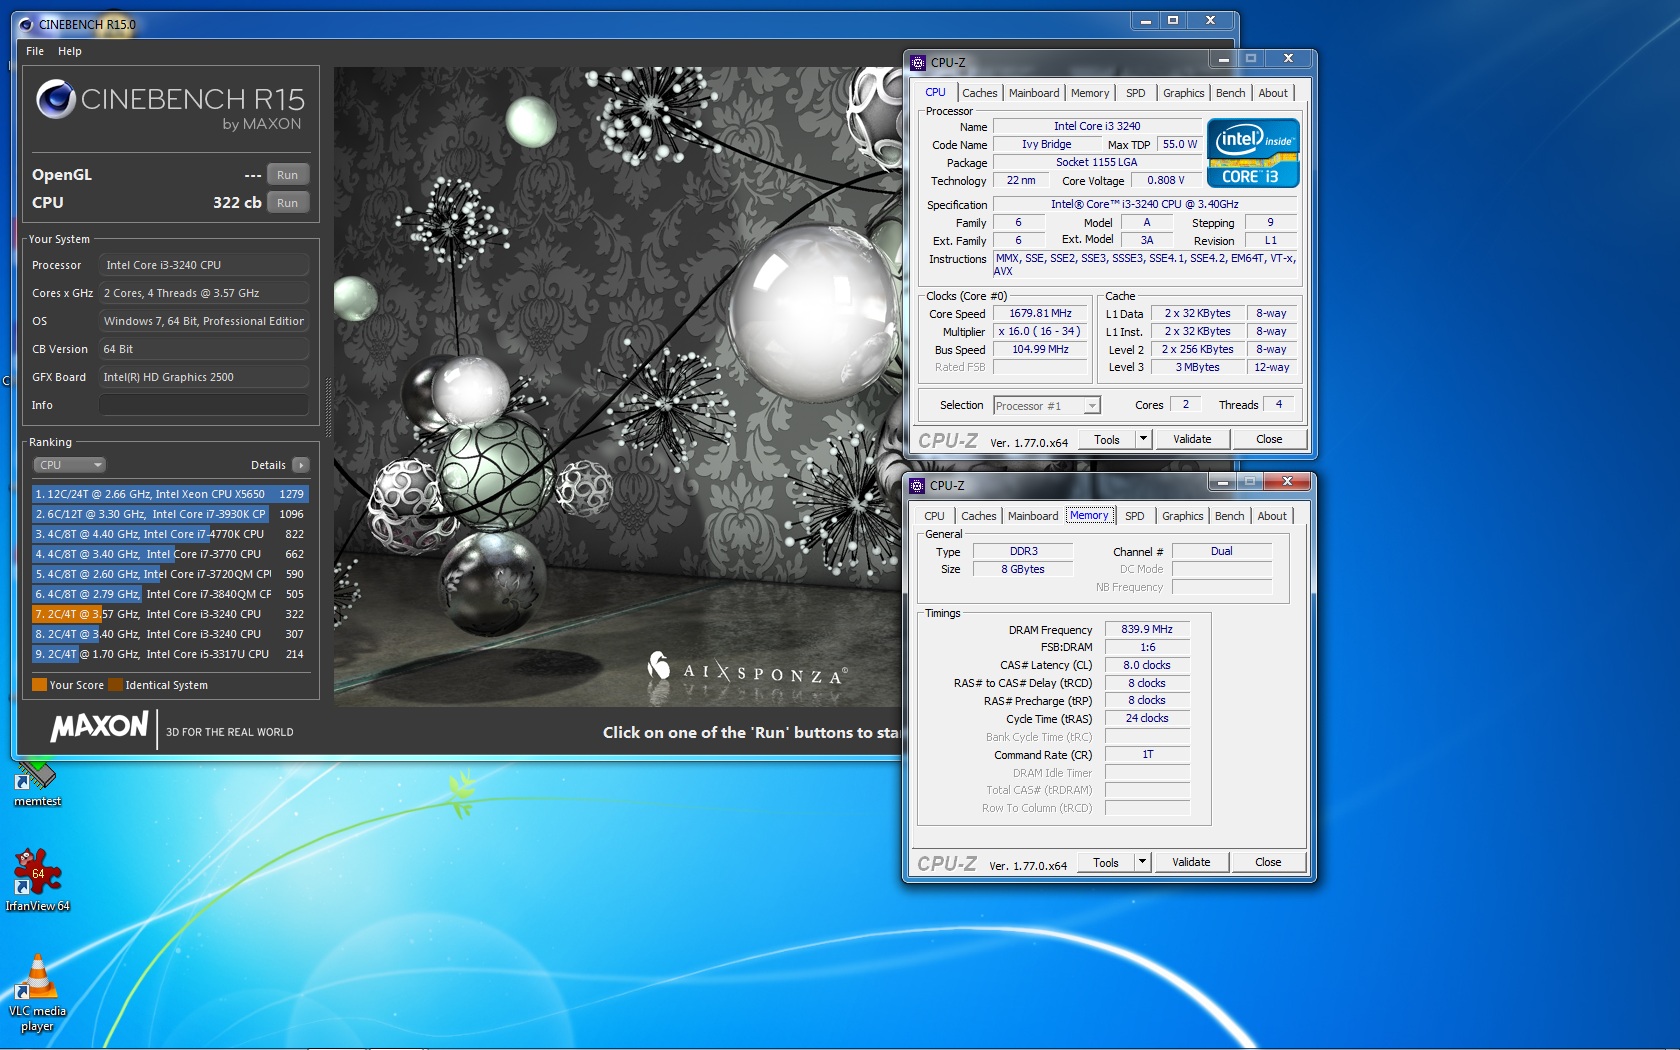
Task: Click the GFX Board field Intel HD Graphics 2500
Action: 203,377
